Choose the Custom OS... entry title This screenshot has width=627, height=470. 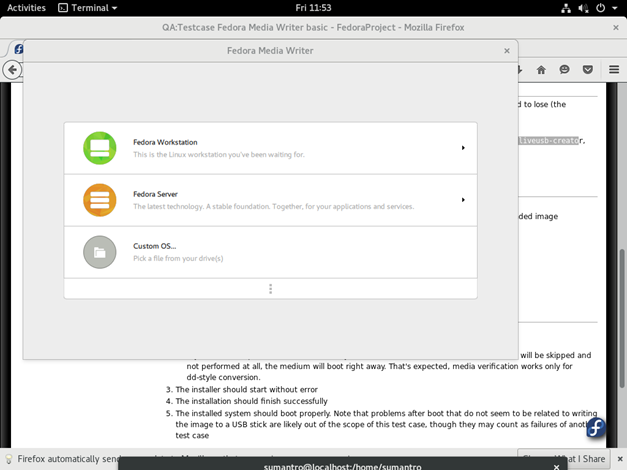pyautogui.click(x=154, y=246)
